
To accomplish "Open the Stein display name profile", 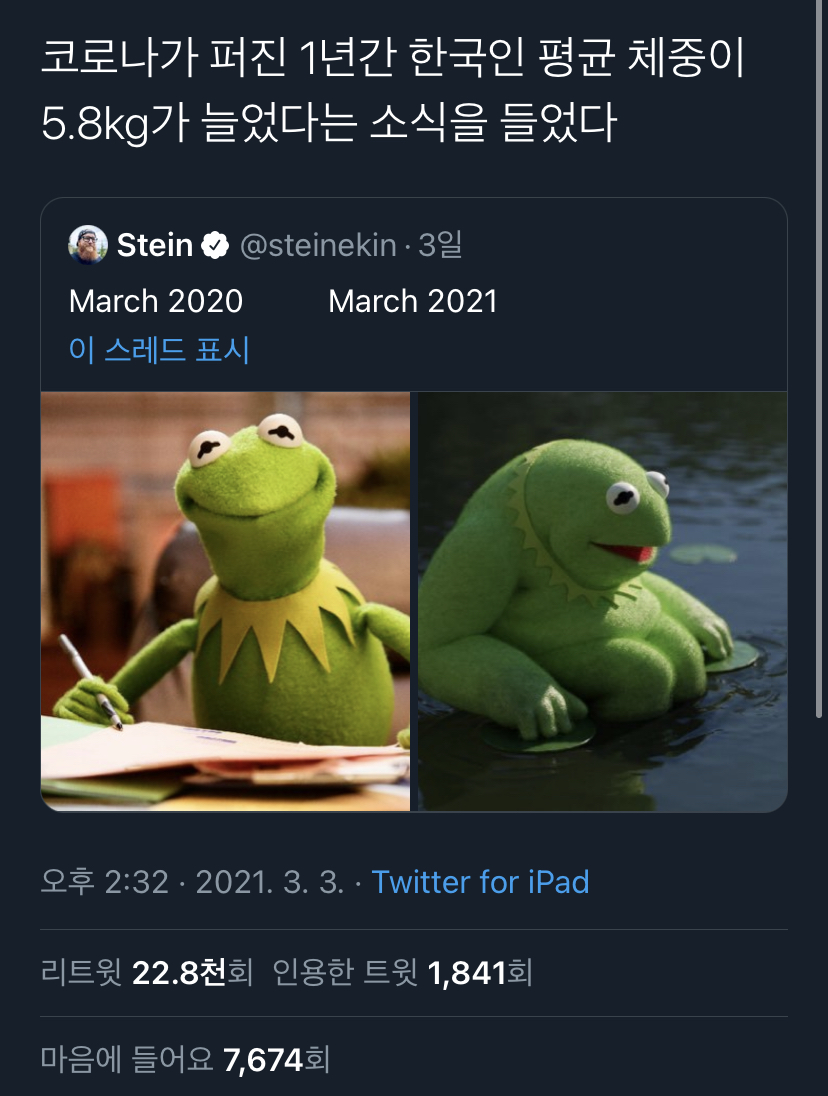I will pos(155,245).
